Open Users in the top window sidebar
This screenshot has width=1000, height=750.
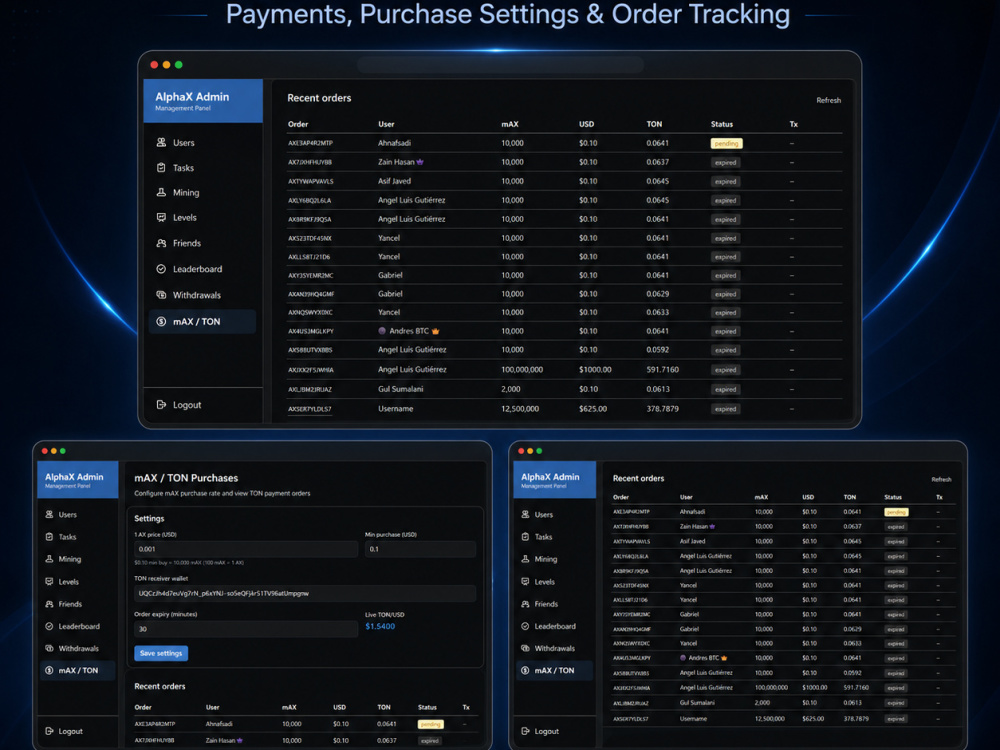184,143
